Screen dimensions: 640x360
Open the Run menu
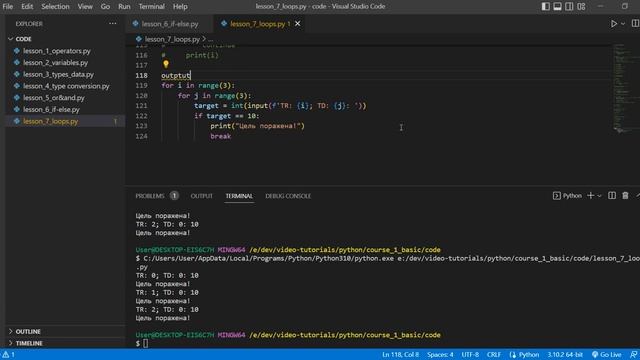(124, 7)
